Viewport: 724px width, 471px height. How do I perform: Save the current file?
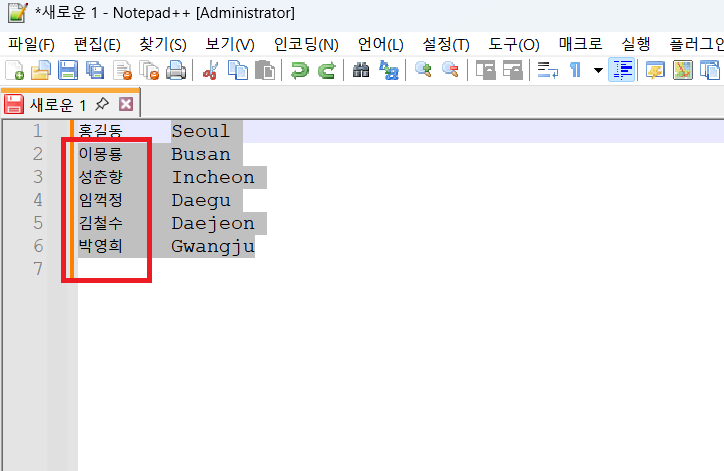coord(67,71)
